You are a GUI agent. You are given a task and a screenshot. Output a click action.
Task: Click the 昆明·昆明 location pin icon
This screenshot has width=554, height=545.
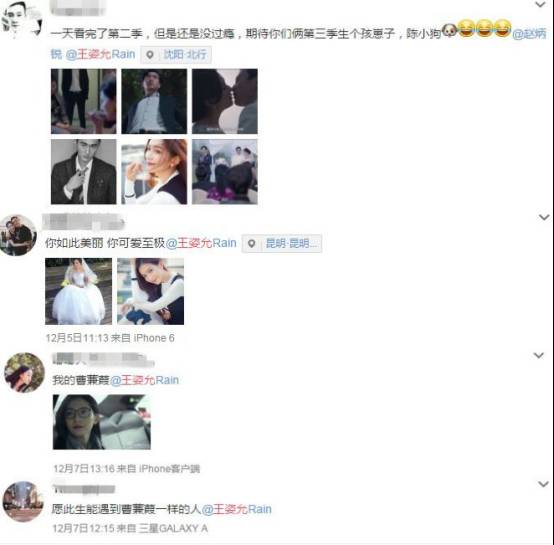coord(252,243)
